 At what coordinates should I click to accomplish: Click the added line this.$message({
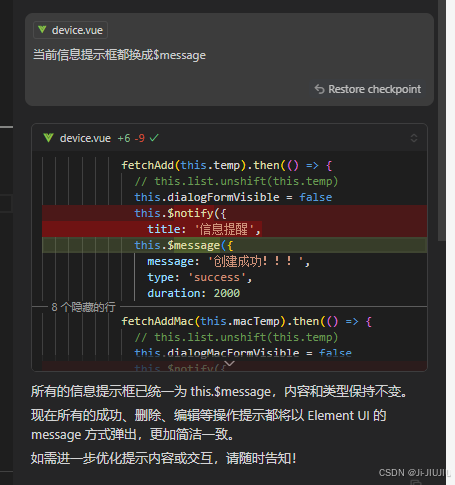tap(235, 245)
